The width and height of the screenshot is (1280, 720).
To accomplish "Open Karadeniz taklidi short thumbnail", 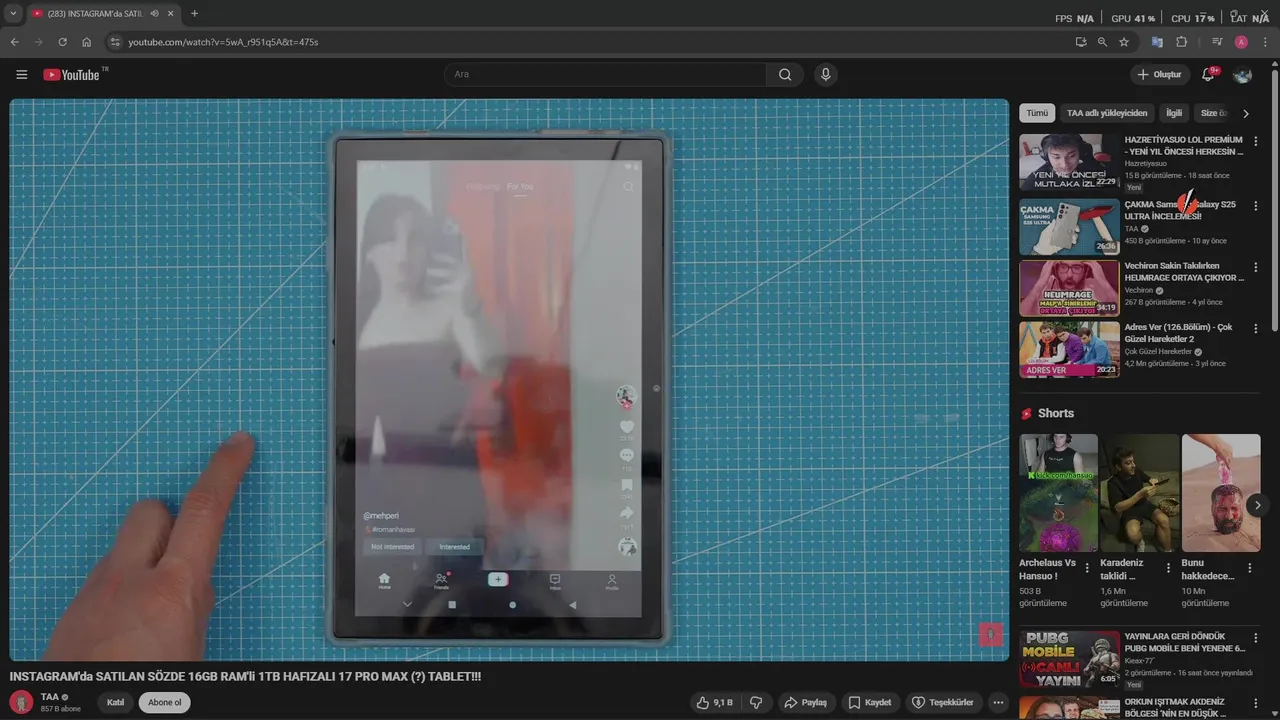I will (1140, 492).
